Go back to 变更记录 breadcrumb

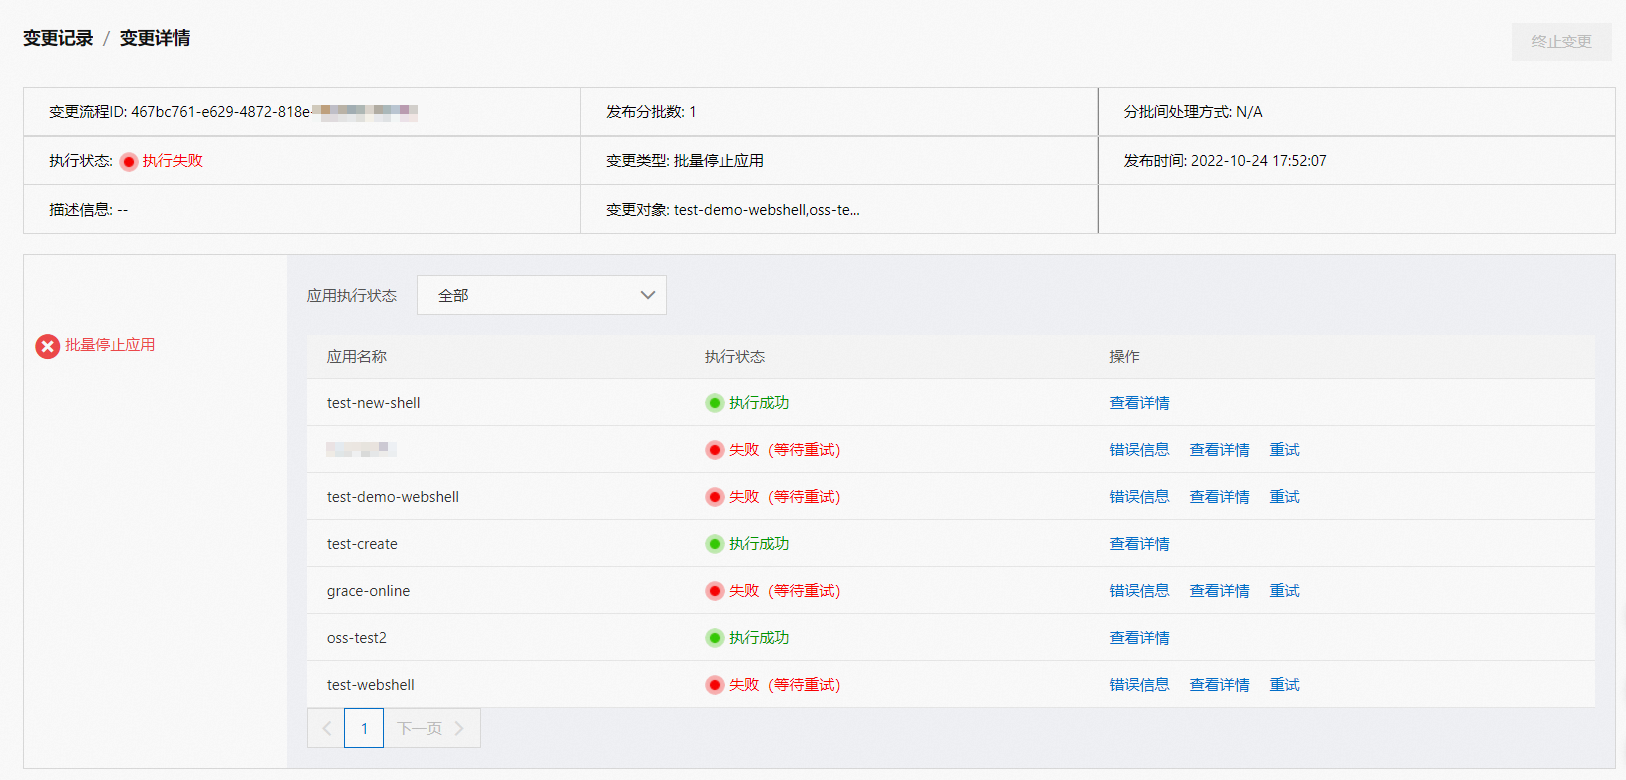tap(58, 38)
